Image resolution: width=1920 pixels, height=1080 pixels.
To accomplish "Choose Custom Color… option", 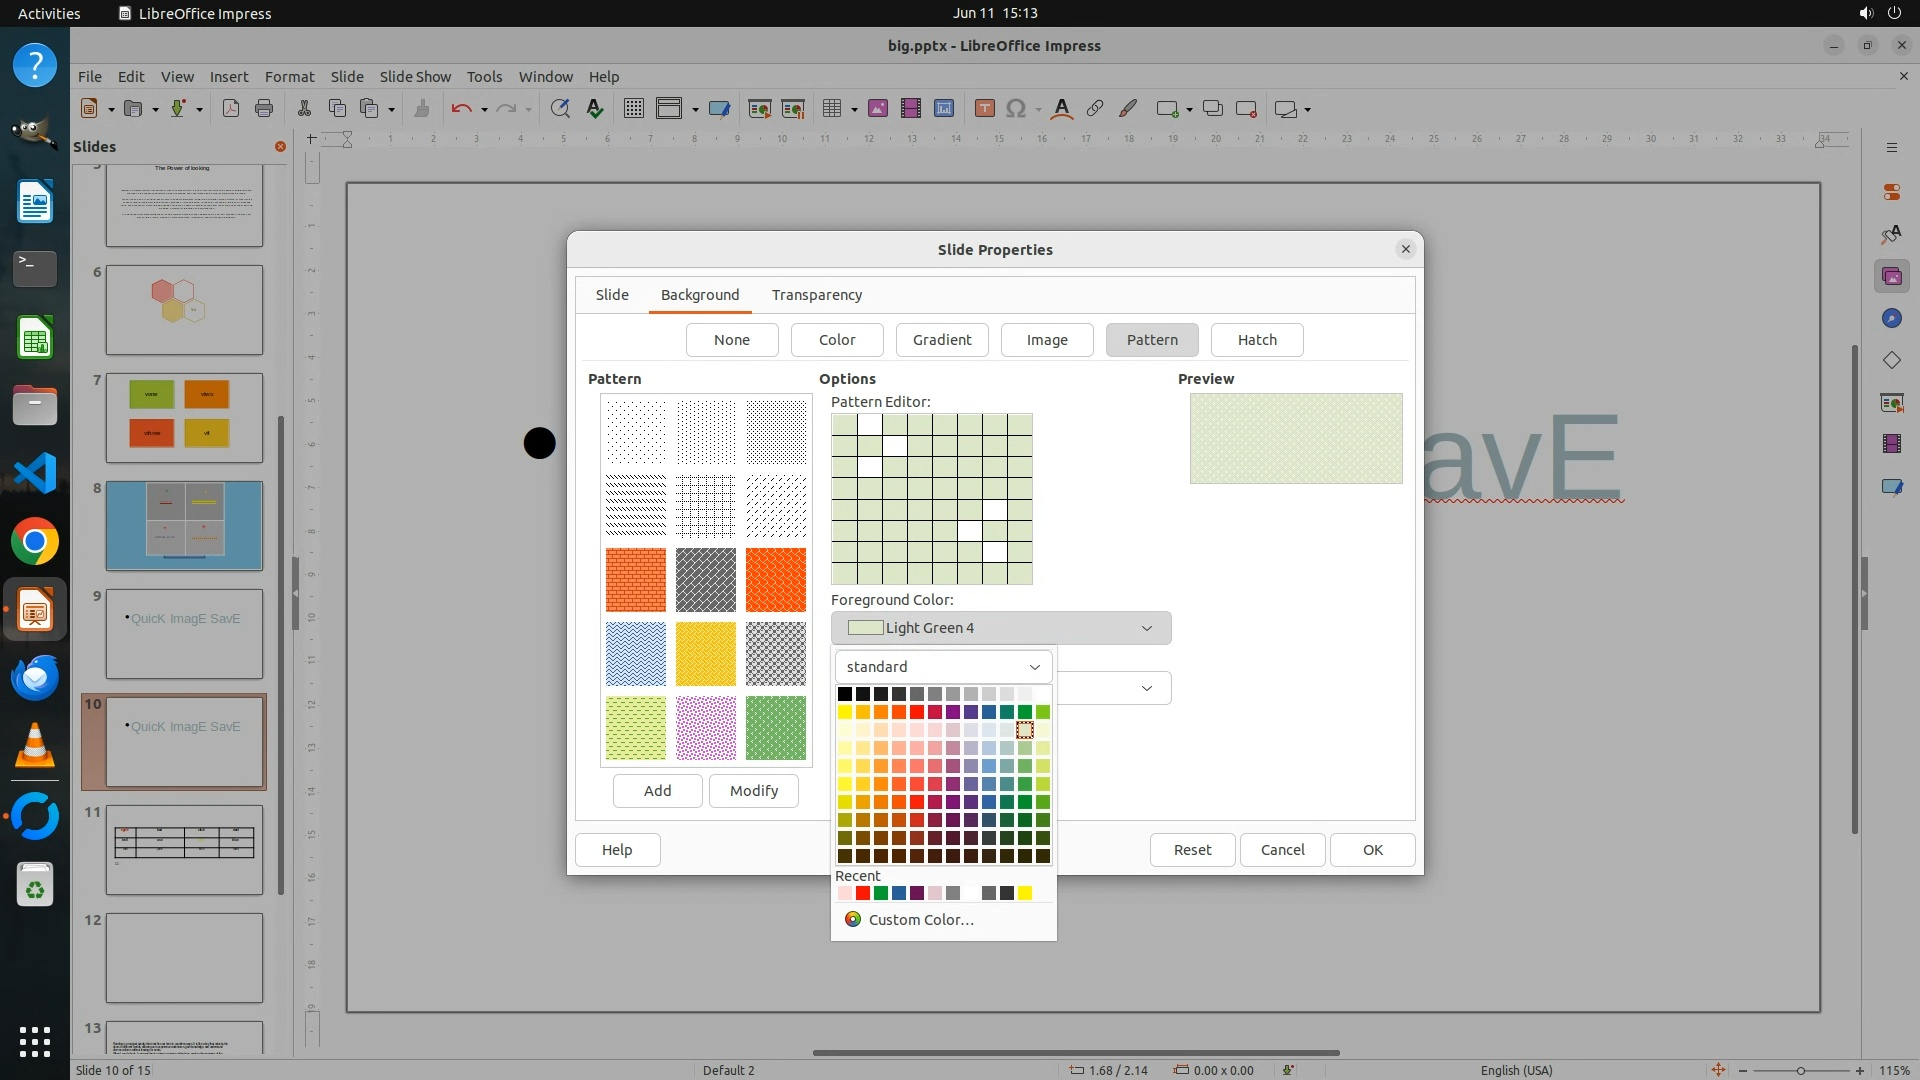I will coord(920,920).
